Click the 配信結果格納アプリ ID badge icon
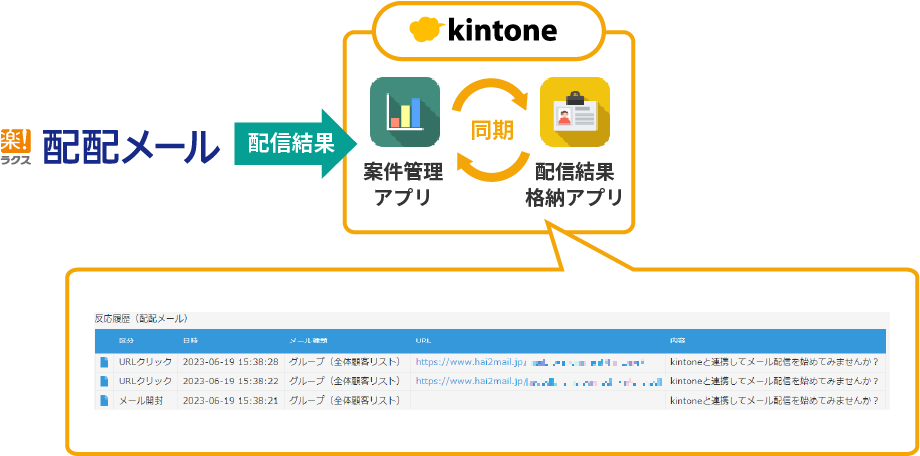920x456 pixels. (x=575, y=112)
